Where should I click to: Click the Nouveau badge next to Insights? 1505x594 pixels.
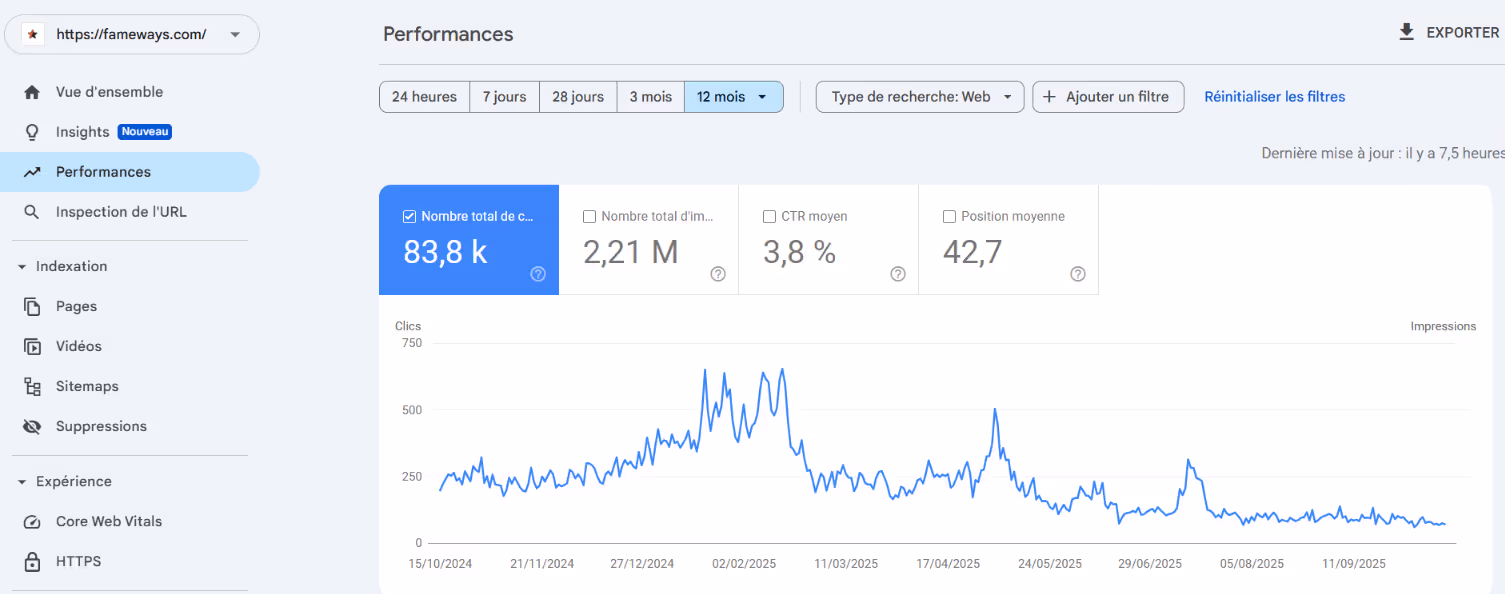(x=145, y=132)
